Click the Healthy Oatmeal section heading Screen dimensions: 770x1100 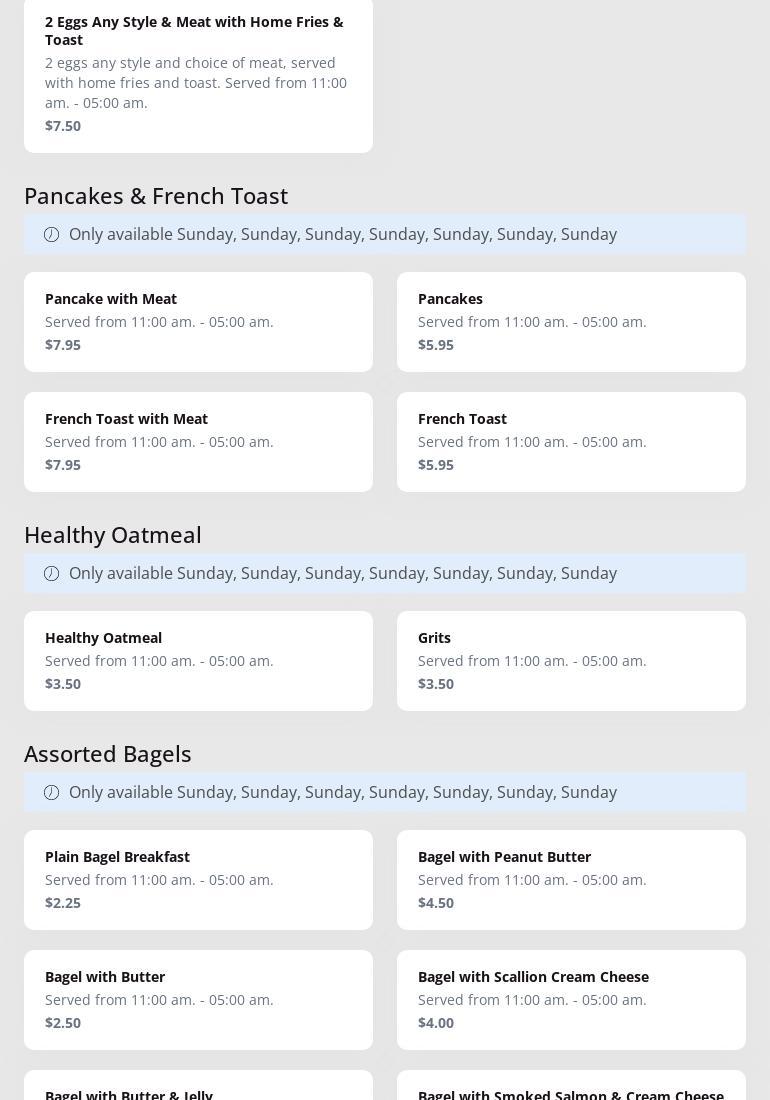click(113, 535)
